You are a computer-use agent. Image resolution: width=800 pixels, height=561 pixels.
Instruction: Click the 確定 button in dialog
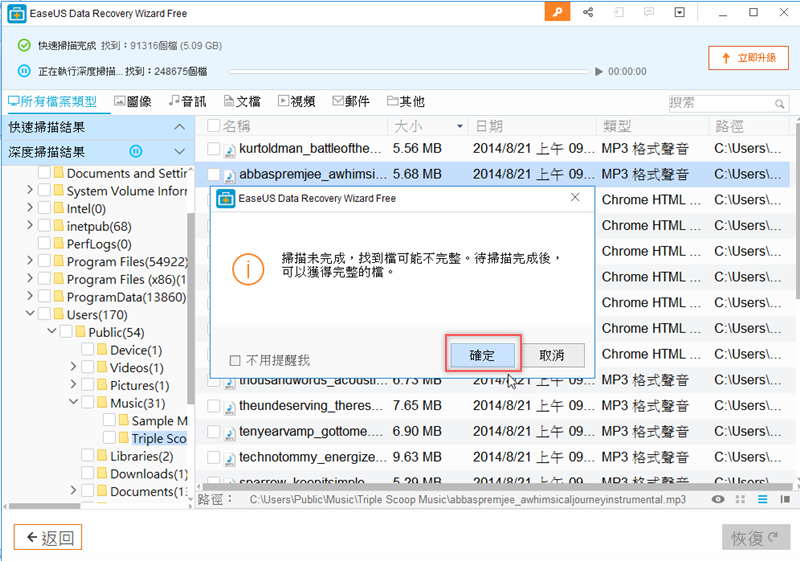pos(482,355)
